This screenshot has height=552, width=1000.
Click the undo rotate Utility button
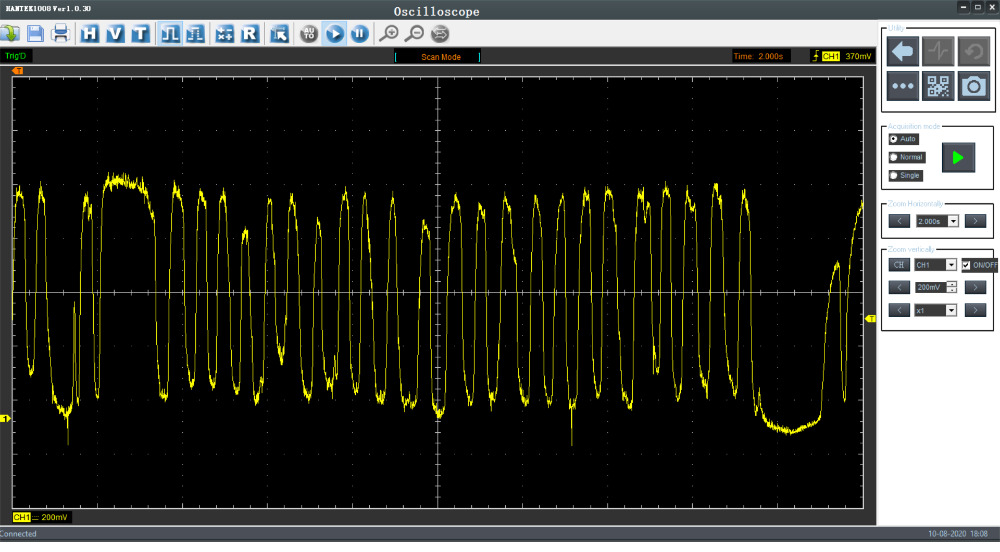[x=974, y=51]
